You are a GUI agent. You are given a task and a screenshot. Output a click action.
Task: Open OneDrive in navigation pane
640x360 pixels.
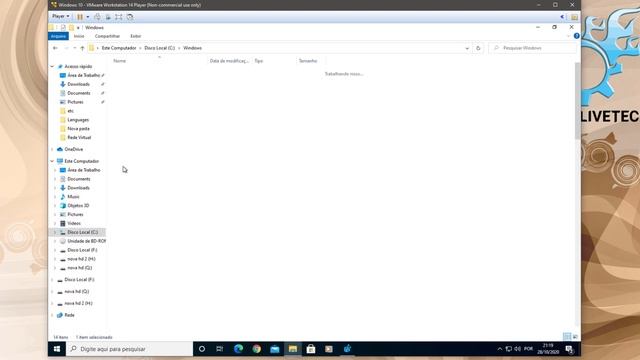tap(73, 149)
